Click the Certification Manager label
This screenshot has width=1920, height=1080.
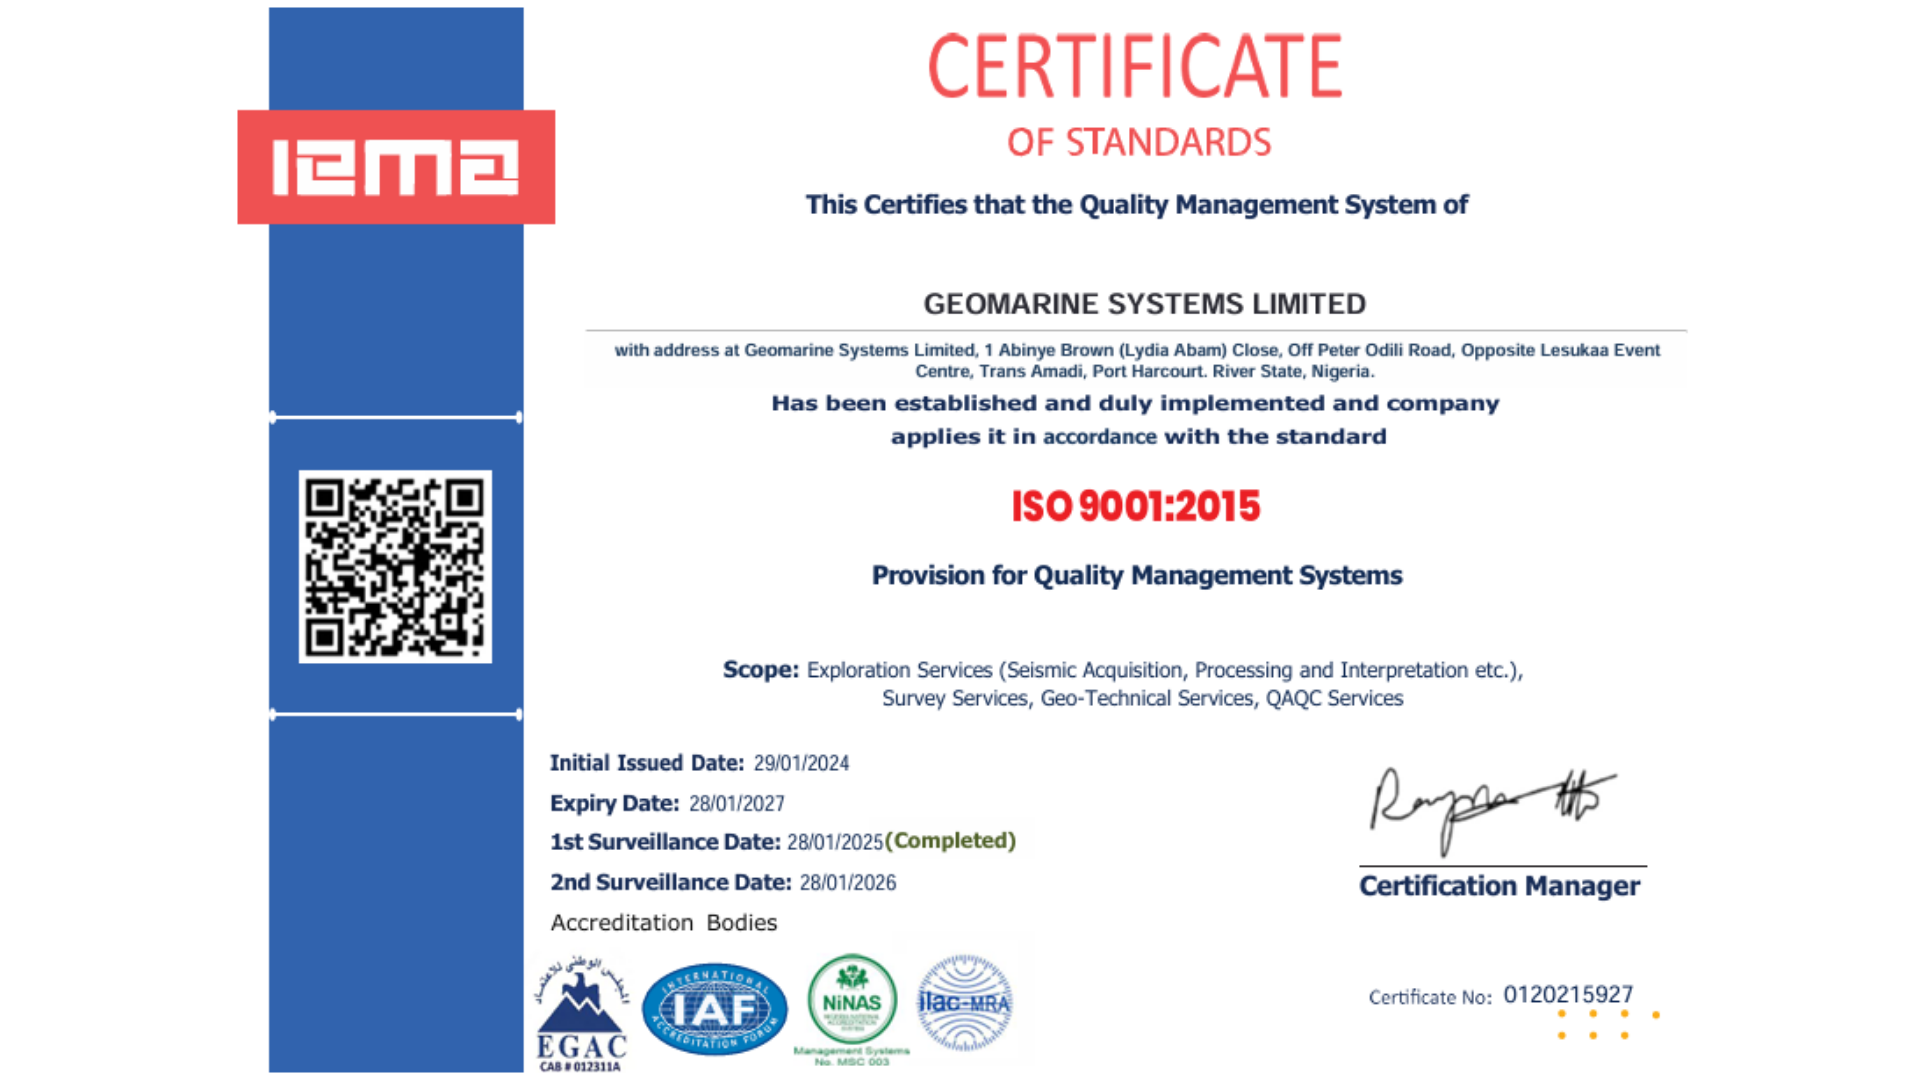pos(1499,886)
